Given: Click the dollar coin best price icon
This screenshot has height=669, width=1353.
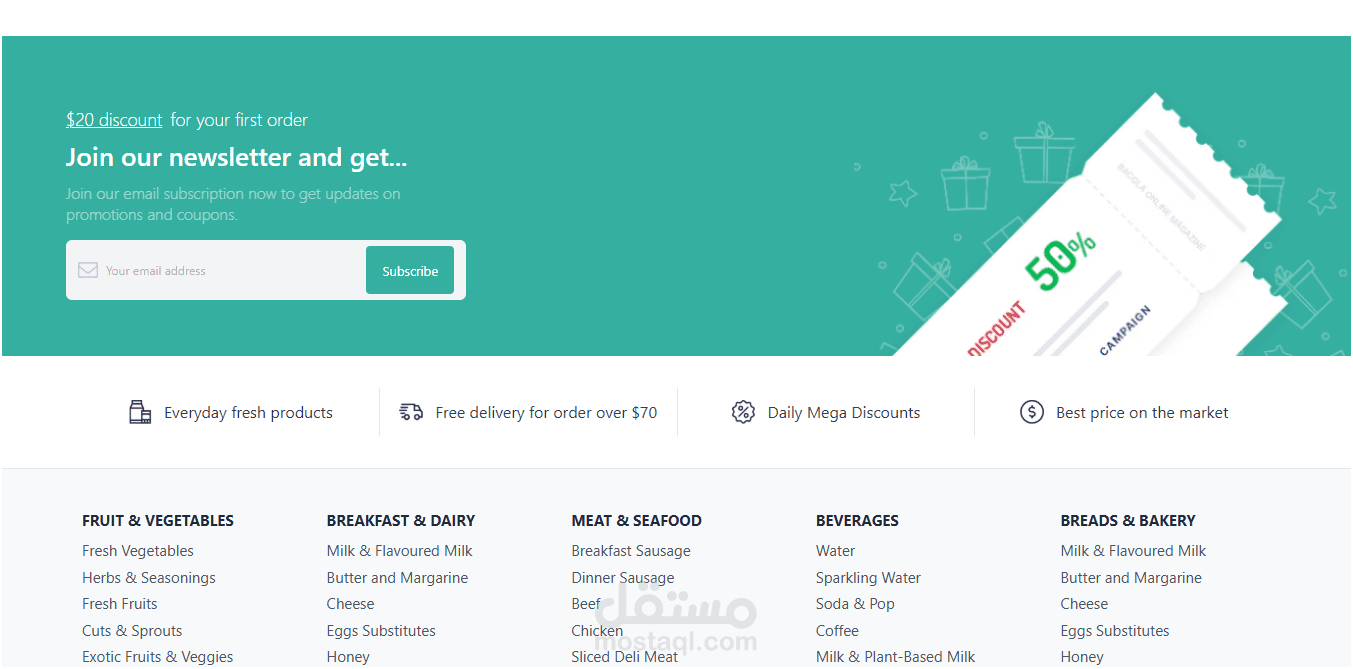Looking at the screenshot, I should click(x=1032, y=412).
